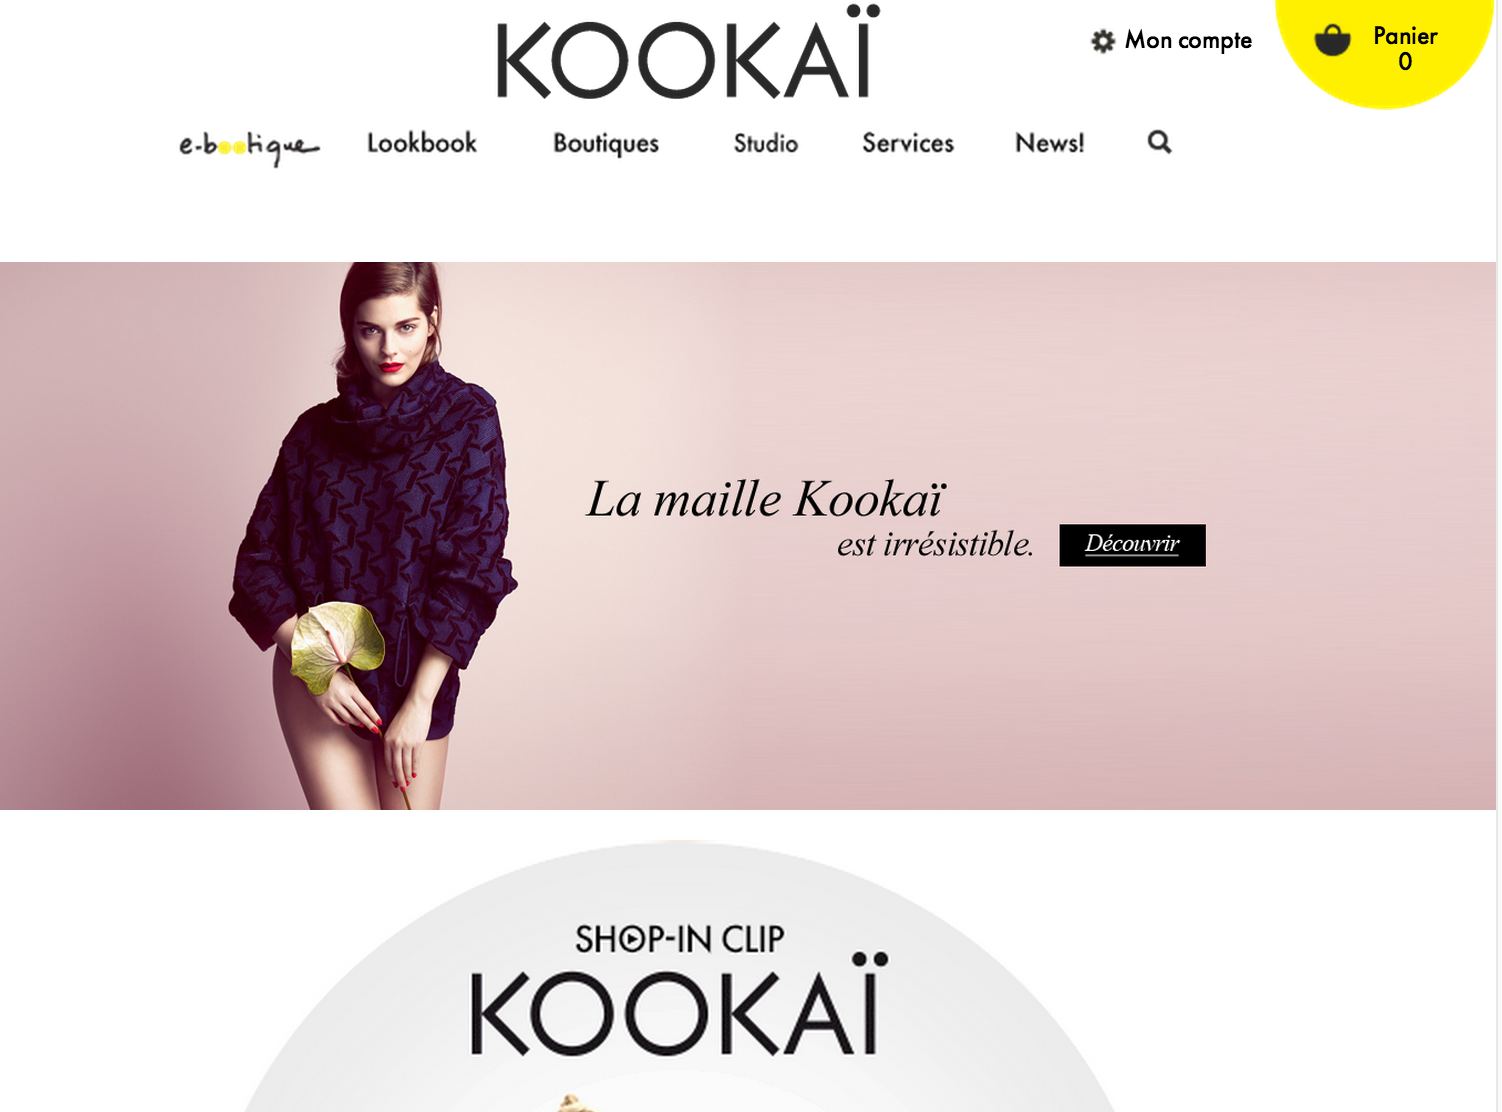The width and height of the screenshot is (1502, 1112).
Task: Open the handwritten e-boutique logo link
Action: pyautogui.click(x=249, y=147)
